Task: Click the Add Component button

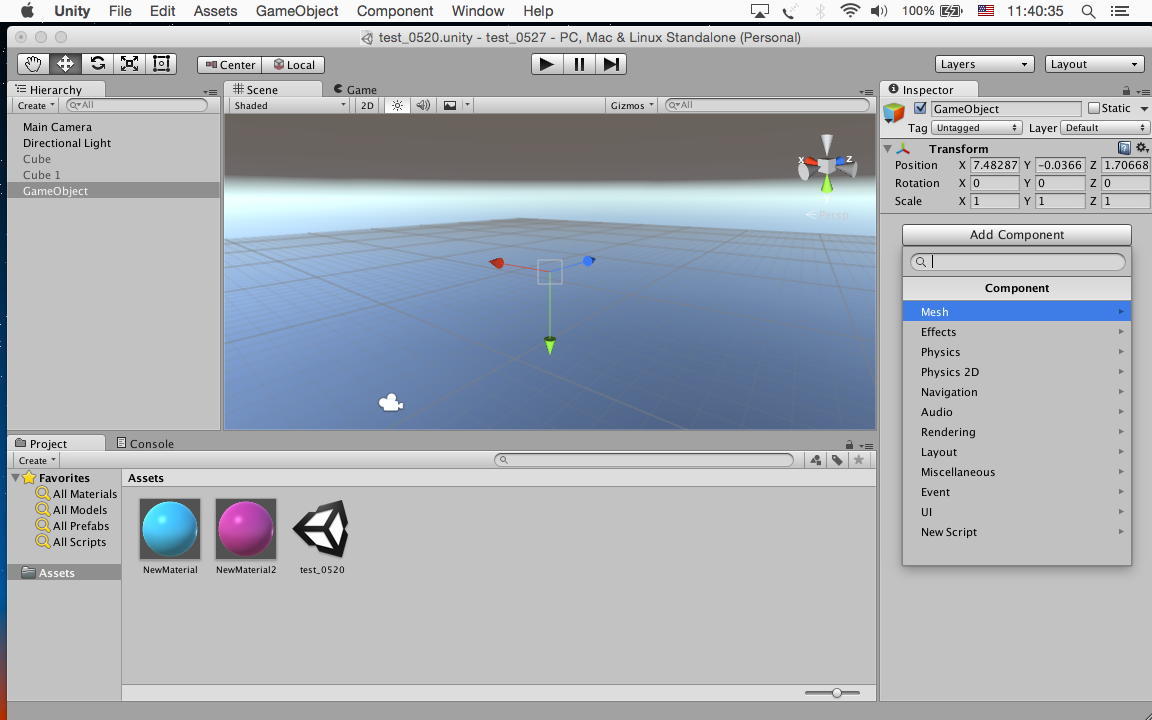Action: tap(1016, 235)
